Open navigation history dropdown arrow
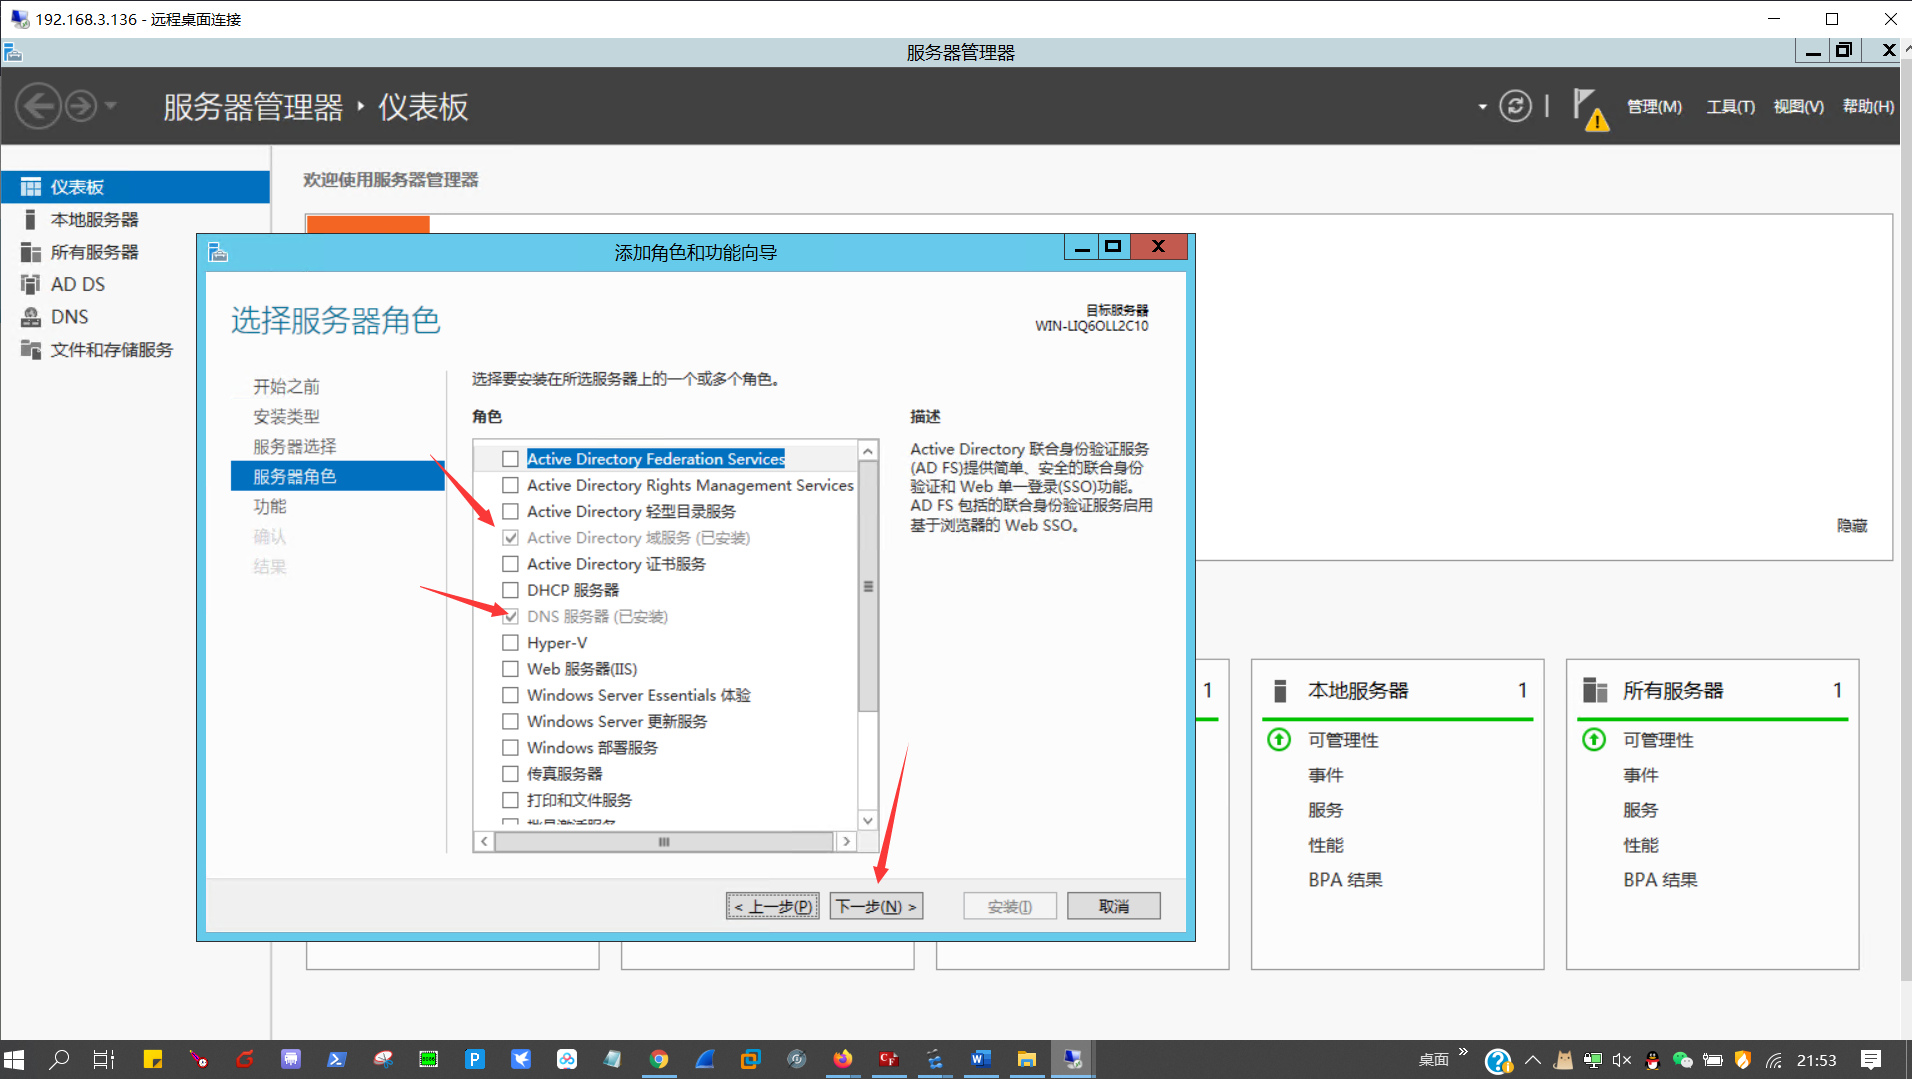 pos(111,105)
